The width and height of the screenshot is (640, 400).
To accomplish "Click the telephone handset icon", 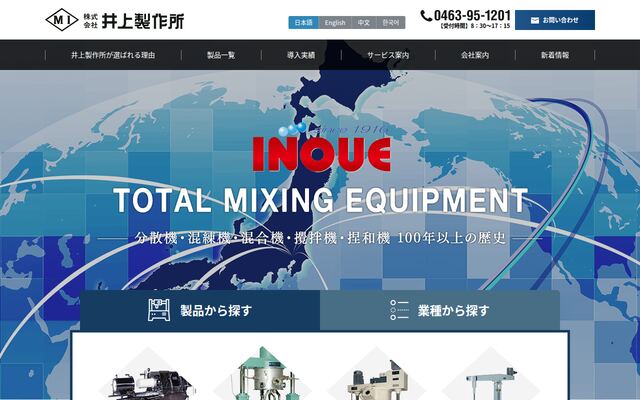I will [x=426, y=16].
